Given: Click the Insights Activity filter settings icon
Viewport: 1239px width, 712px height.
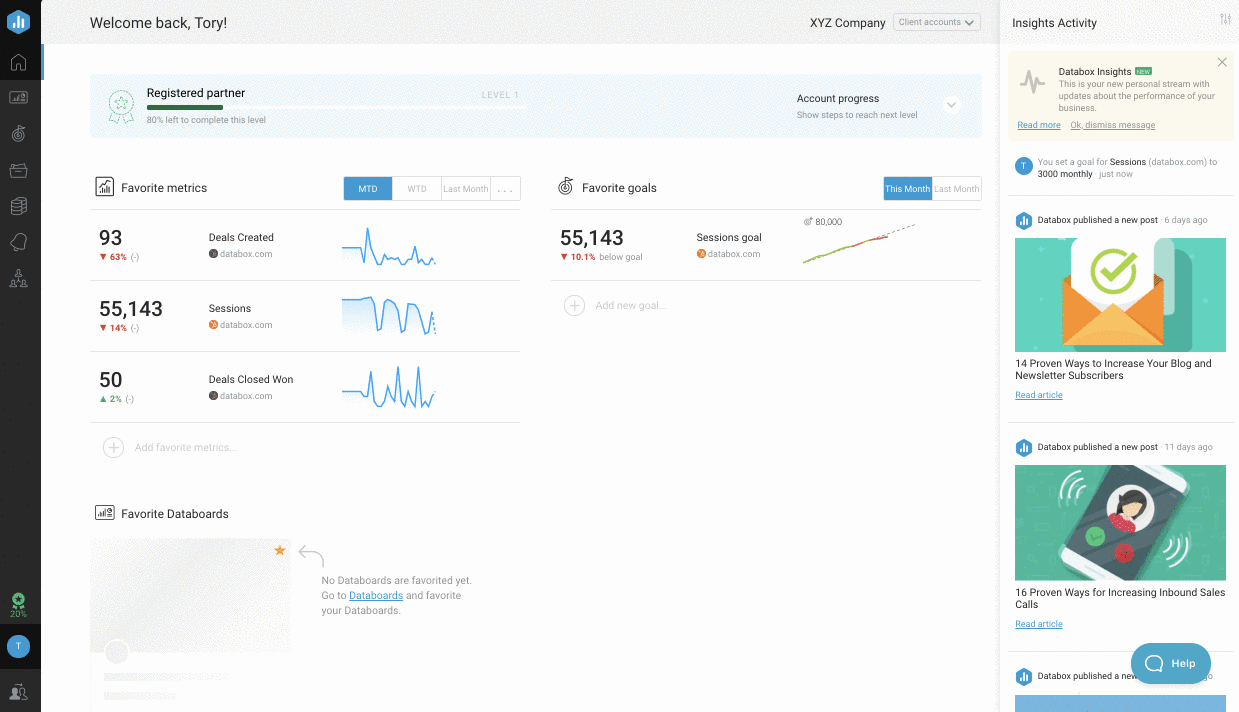Looking at the screenshot, I should click(x=1226, y=21).
